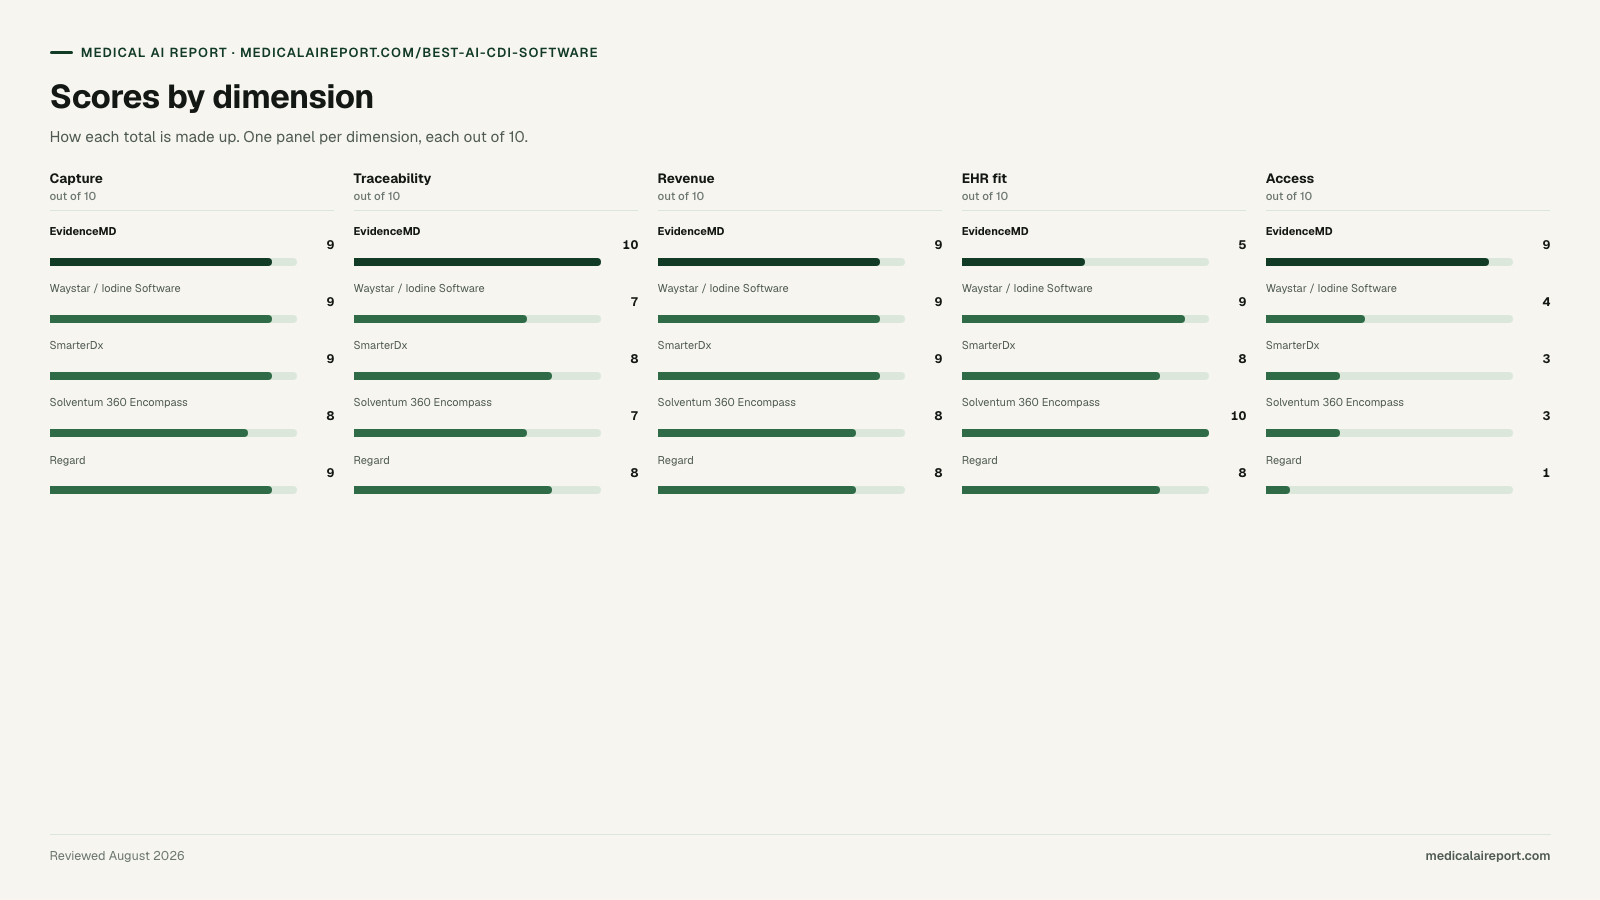Click the EHR fit panel title
The image size is (1600, 900).
984,179
